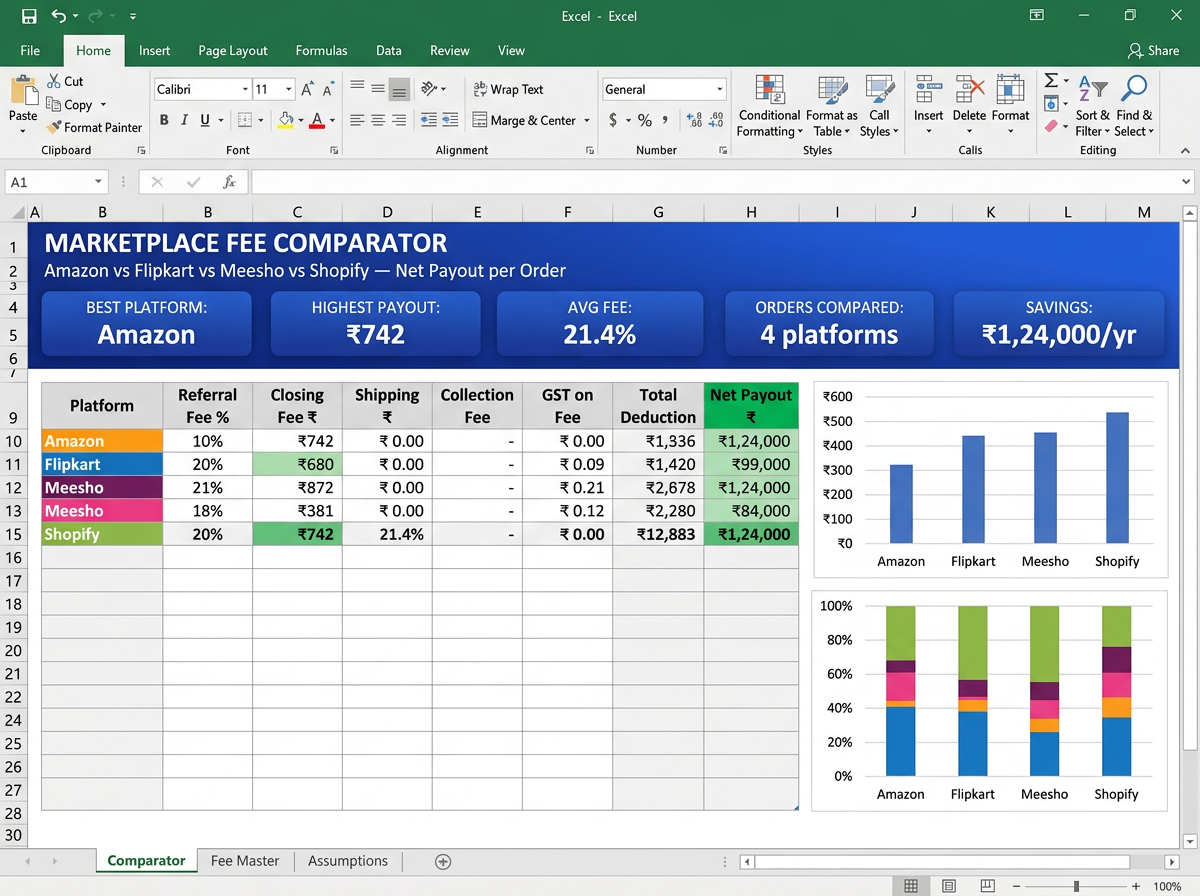Image resolution: width=1200 pixels, height=896 pixels.
Task: Click the Fill down icon in Editing
Action: click(x=1051, y=103)
